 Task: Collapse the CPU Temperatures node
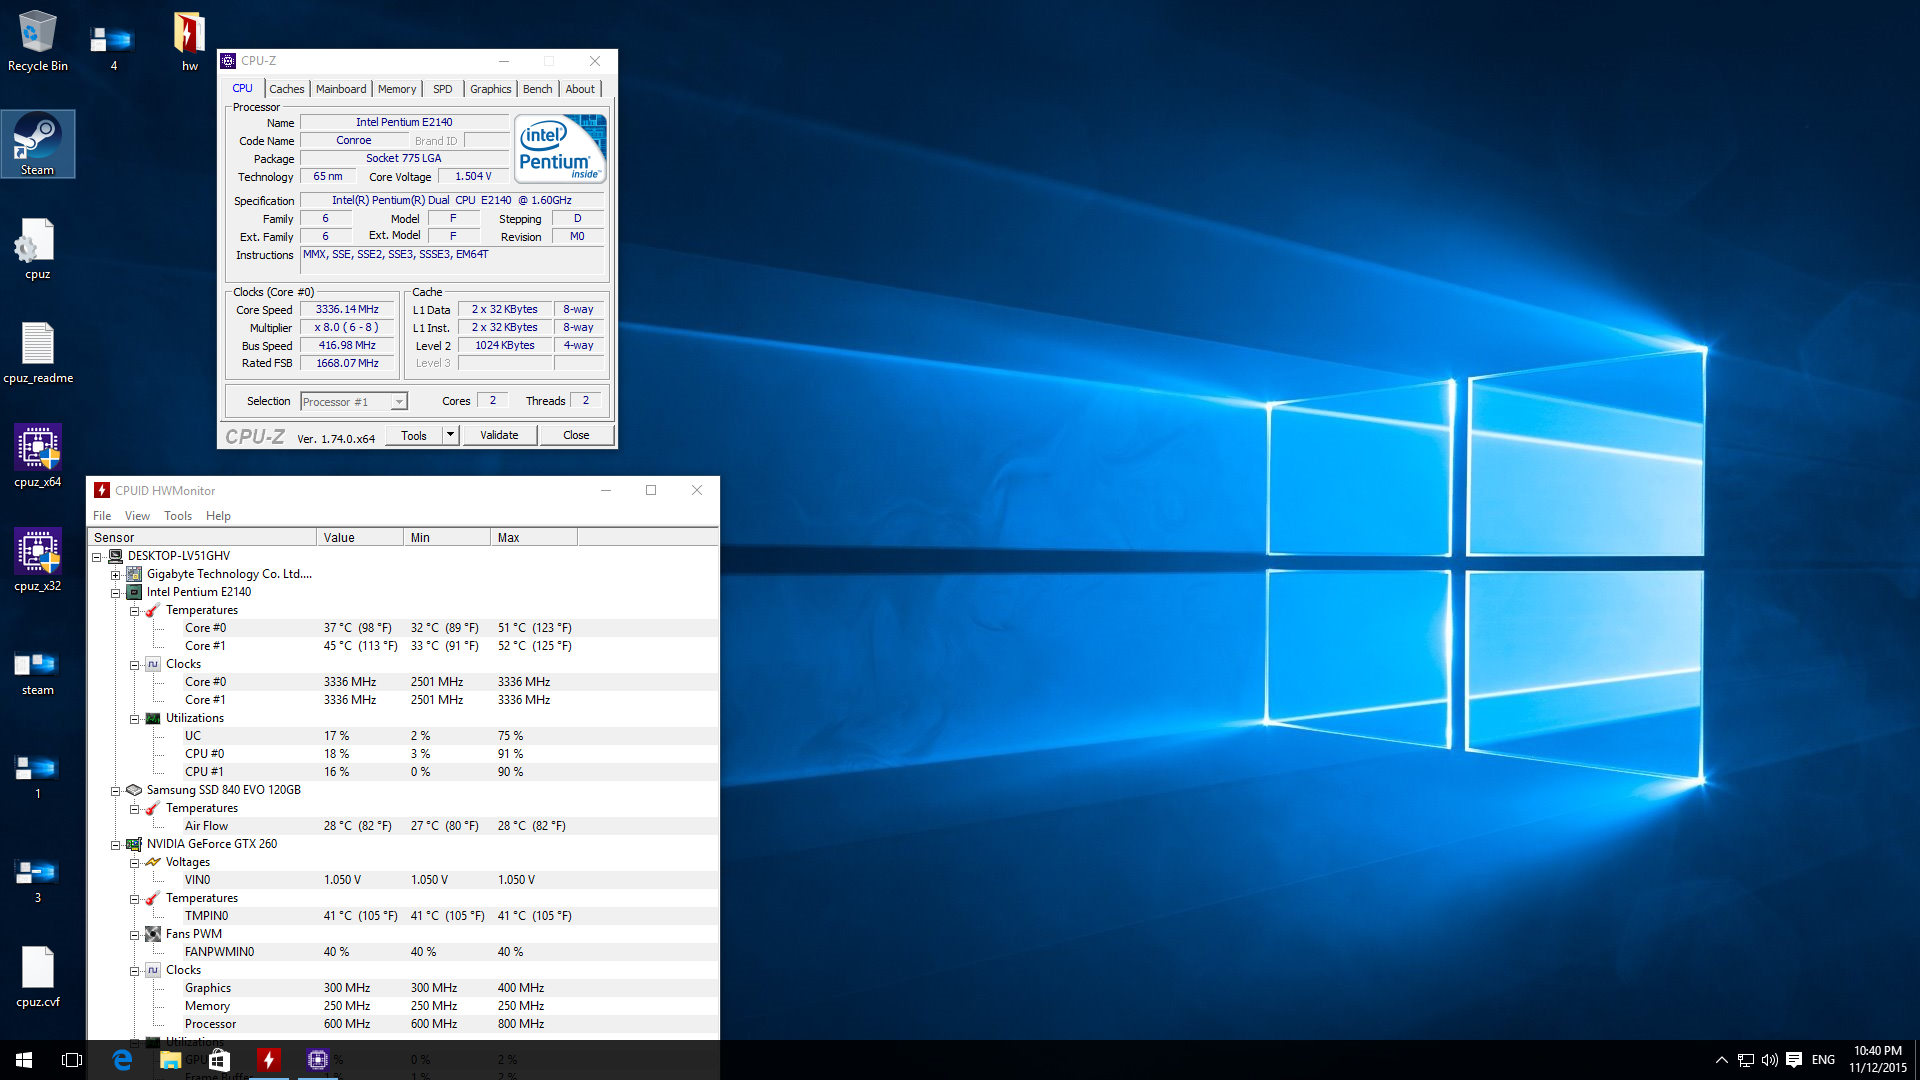click(135, 611)
